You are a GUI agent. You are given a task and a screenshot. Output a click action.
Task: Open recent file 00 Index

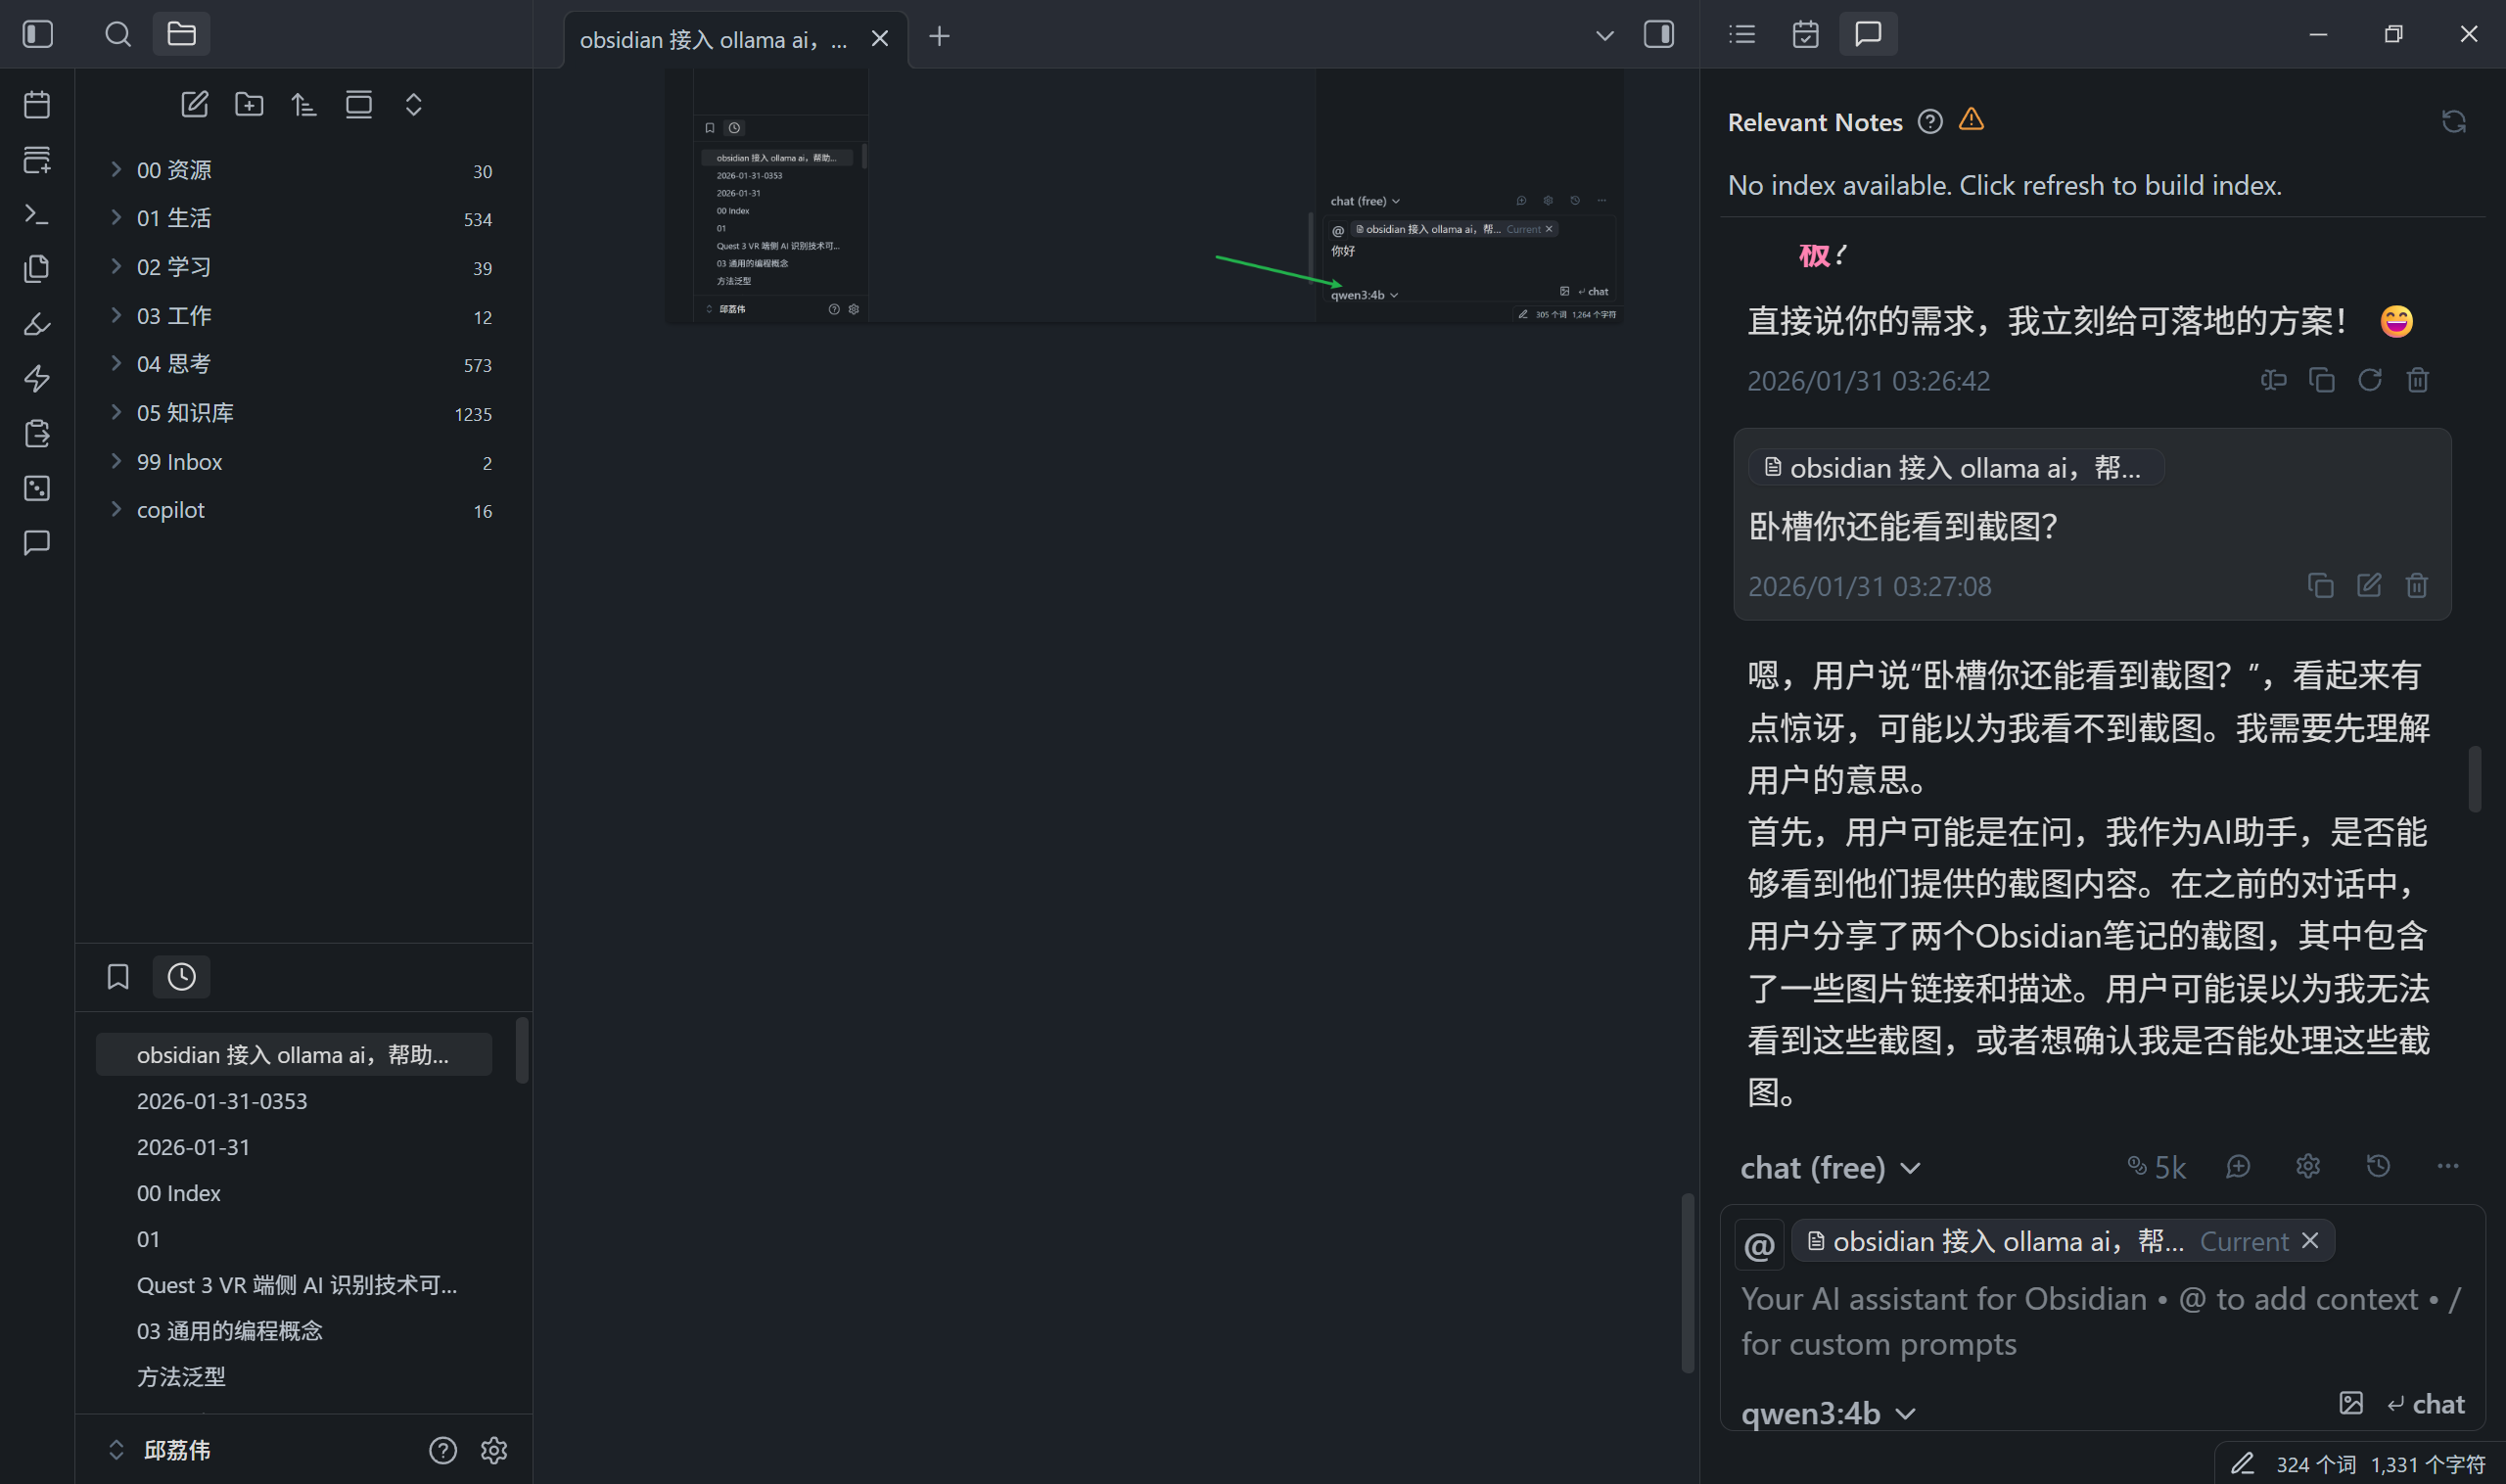(x=178, y=1193)
